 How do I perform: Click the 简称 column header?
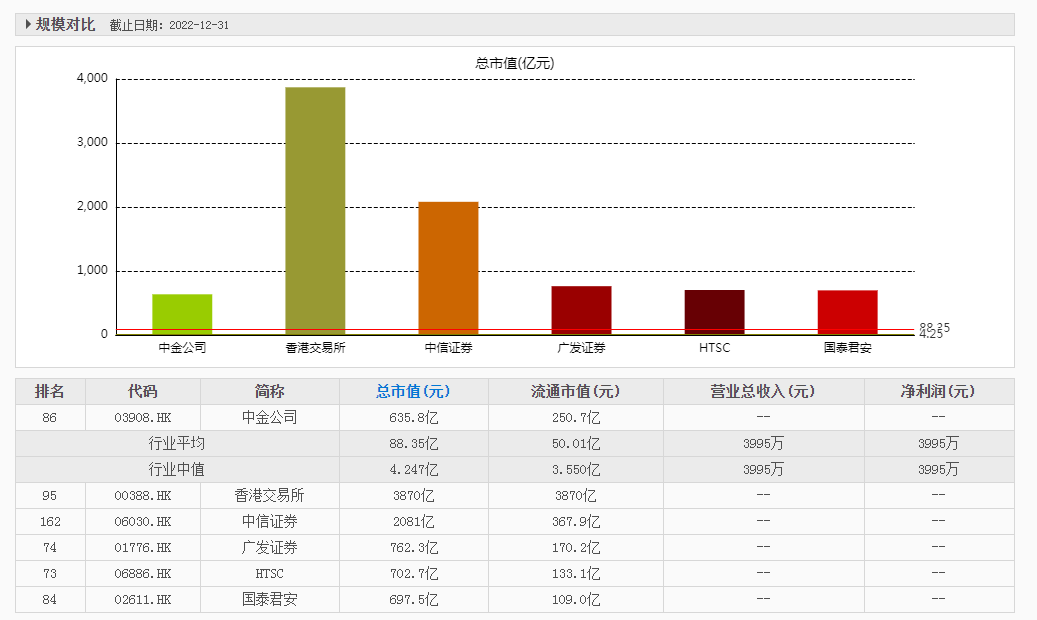coord(269,391)
